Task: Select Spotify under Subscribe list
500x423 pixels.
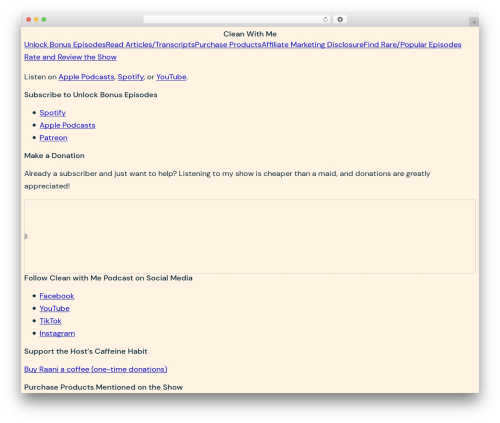Action: point(53,113)
